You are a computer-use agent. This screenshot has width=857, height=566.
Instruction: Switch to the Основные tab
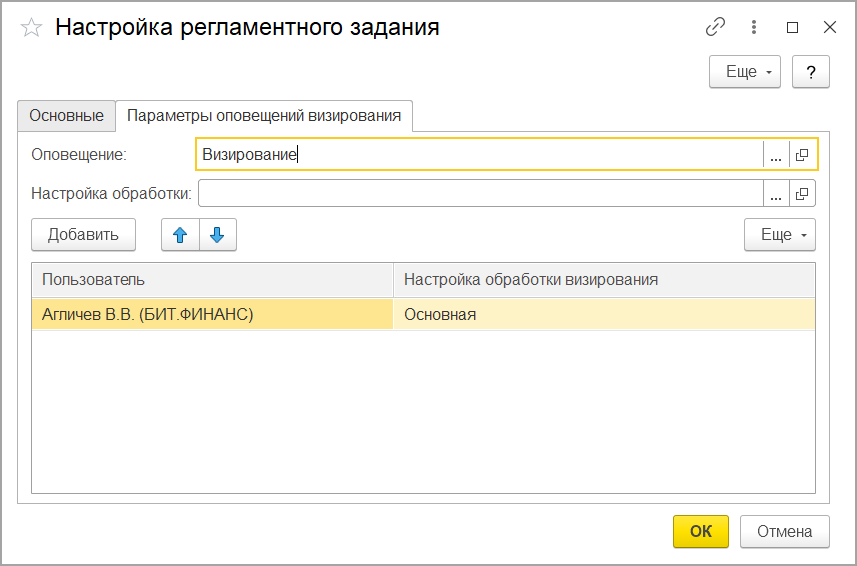coord(66,116)
